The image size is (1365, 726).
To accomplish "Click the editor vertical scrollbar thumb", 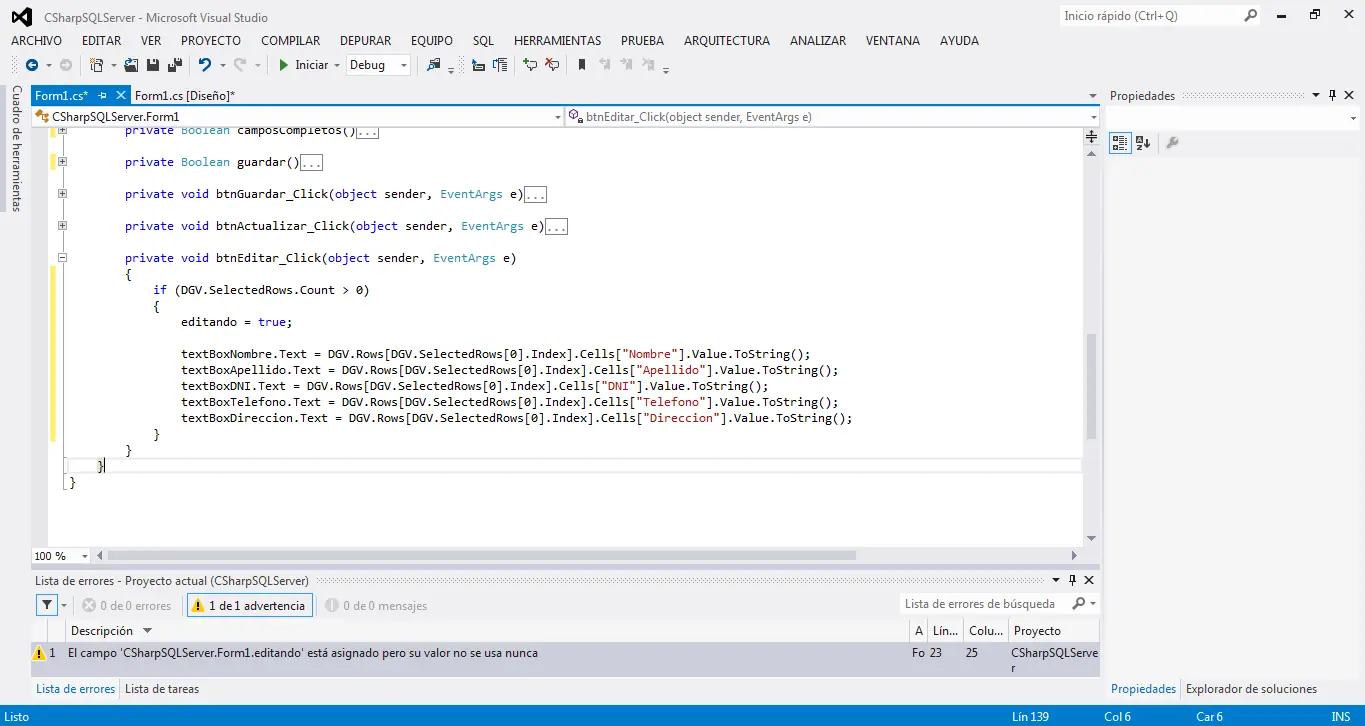I will (1091, 385).
